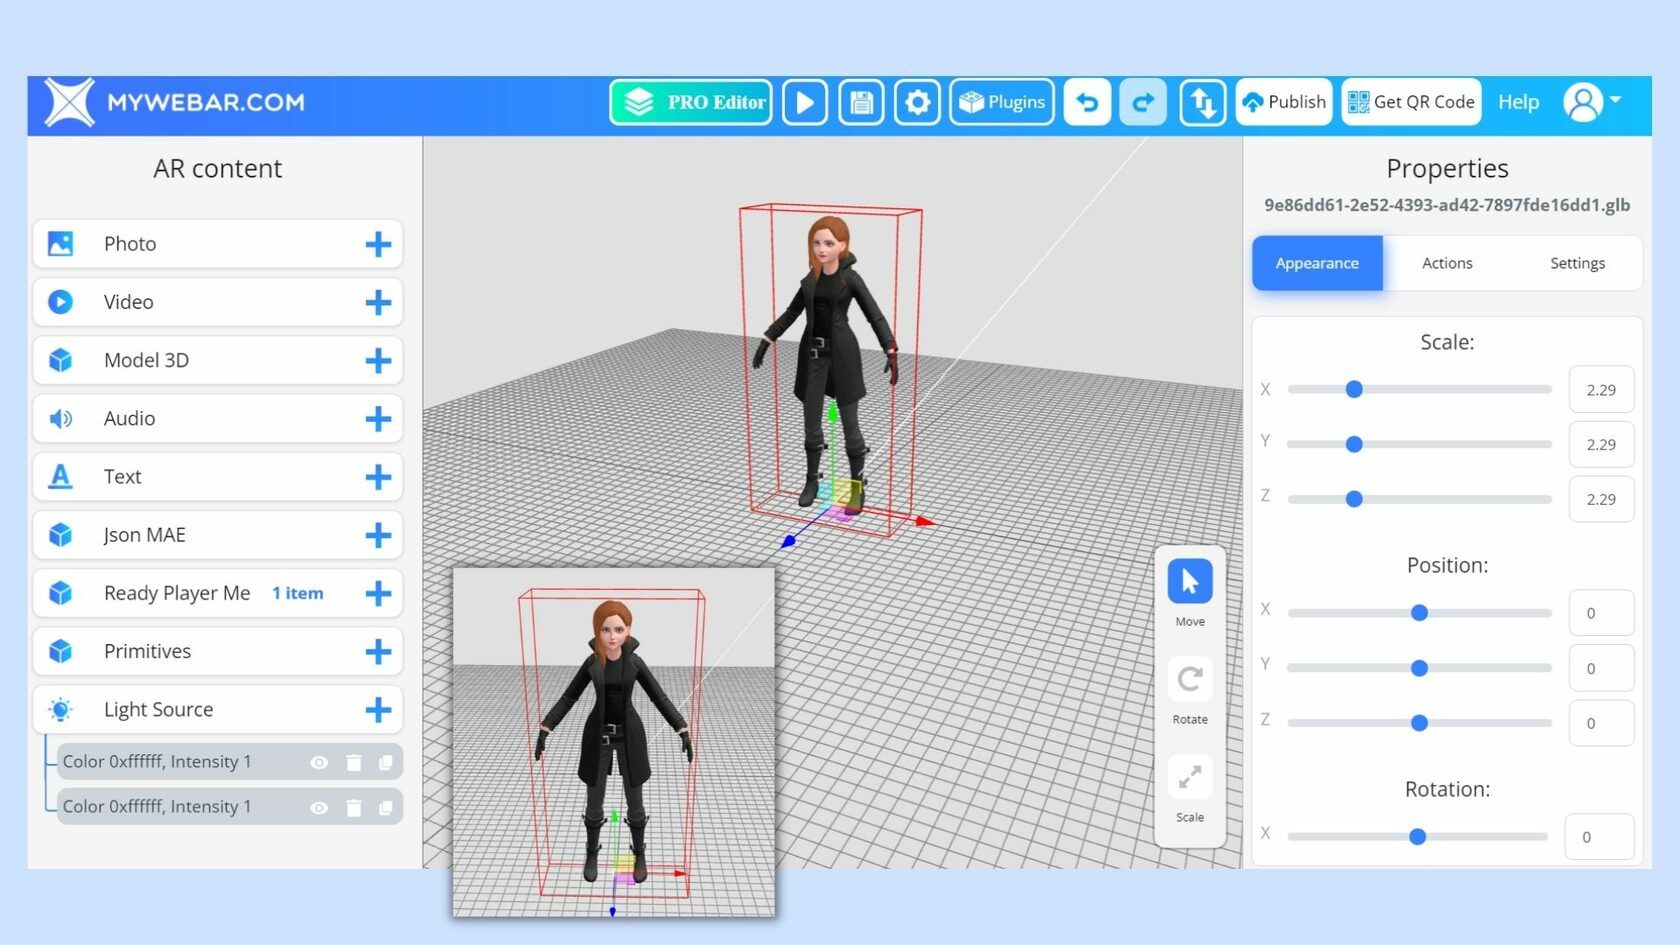1680x945 pixels.
Task: Duplicate the second light source
Action: 386,806
